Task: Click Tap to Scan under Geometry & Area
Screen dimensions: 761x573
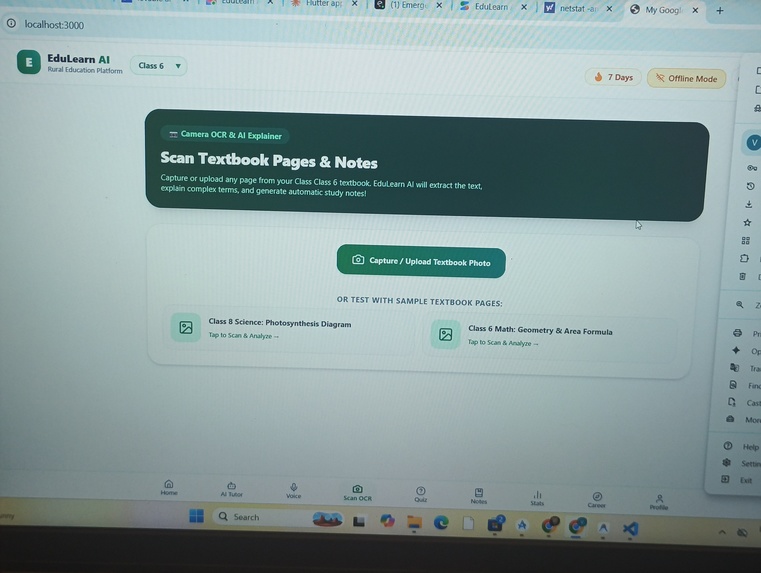Action: 503,343
